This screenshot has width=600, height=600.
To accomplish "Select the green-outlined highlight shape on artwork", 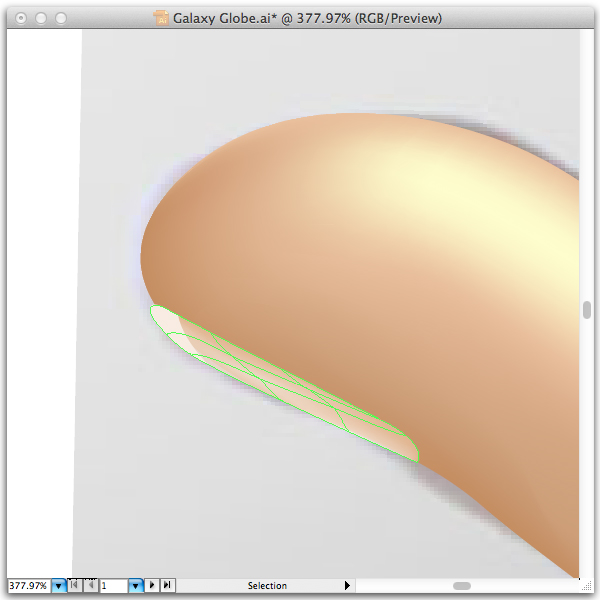I will tap(283, 386).
